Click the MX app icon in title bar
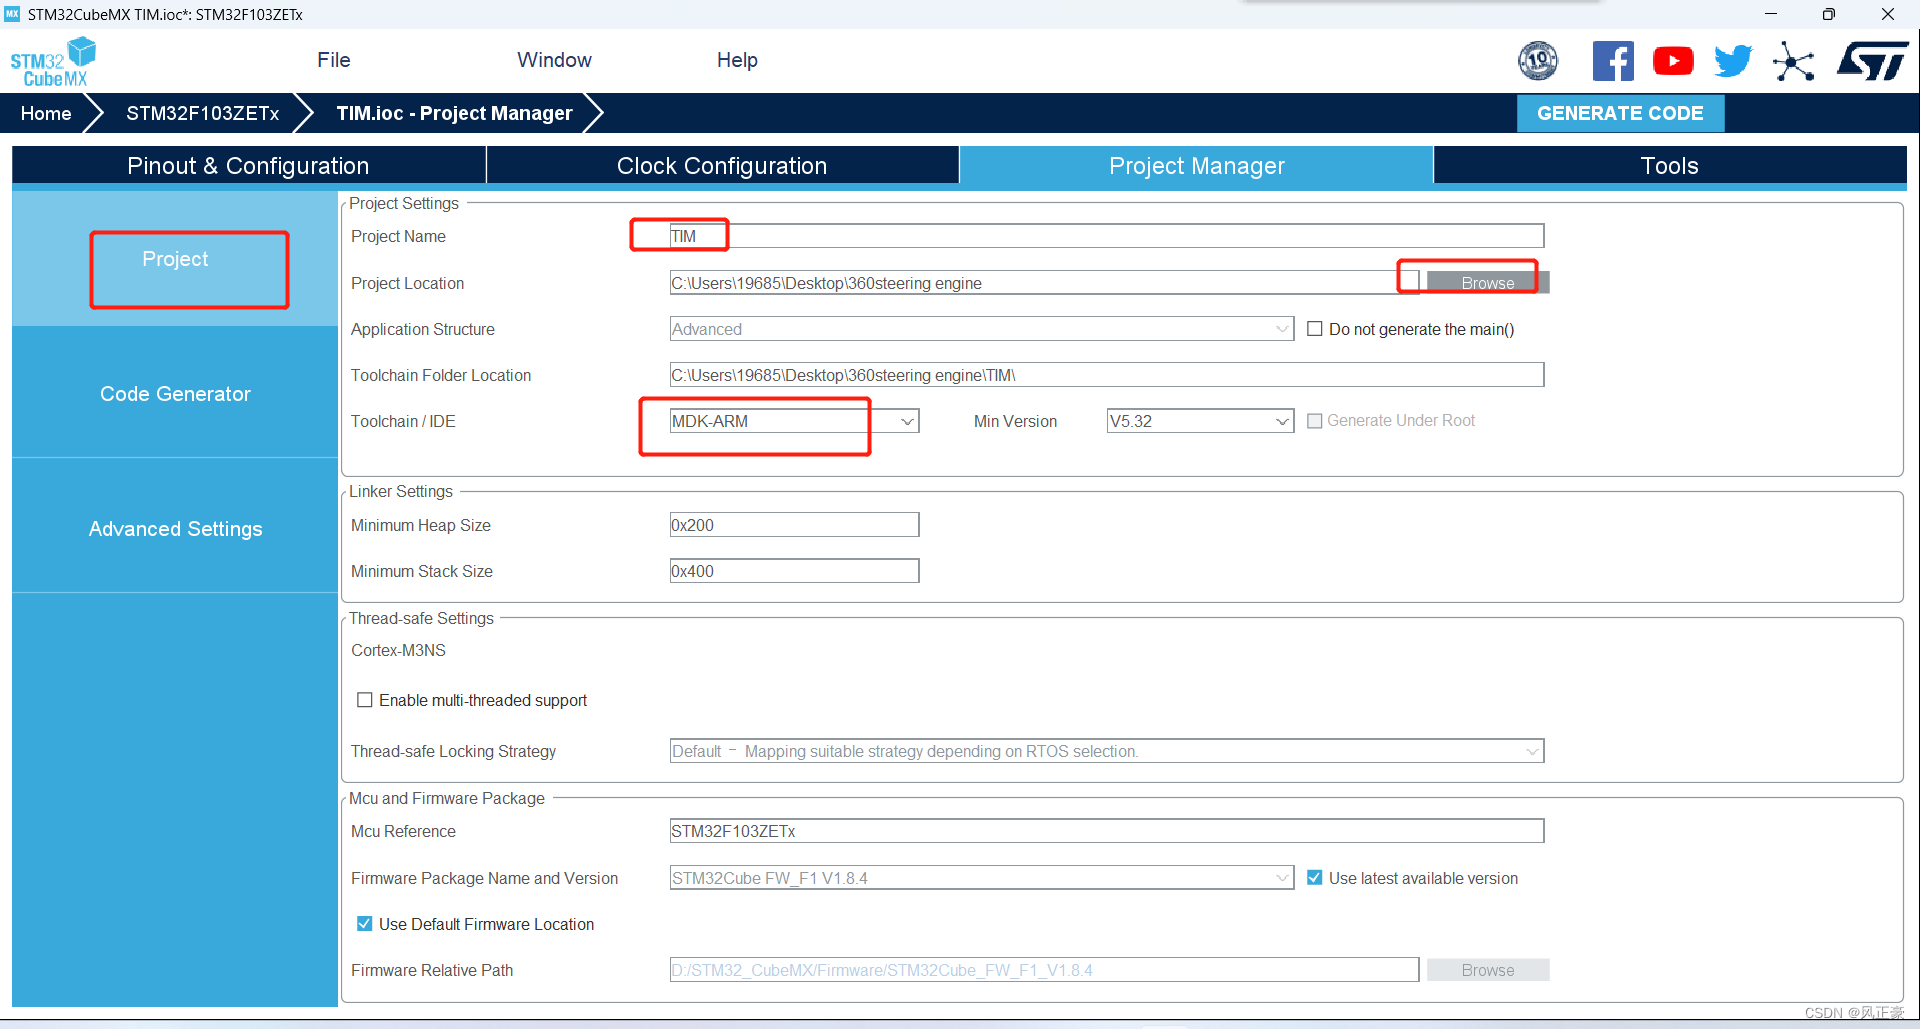The image size is (1920, 1029). click(12, 14)
